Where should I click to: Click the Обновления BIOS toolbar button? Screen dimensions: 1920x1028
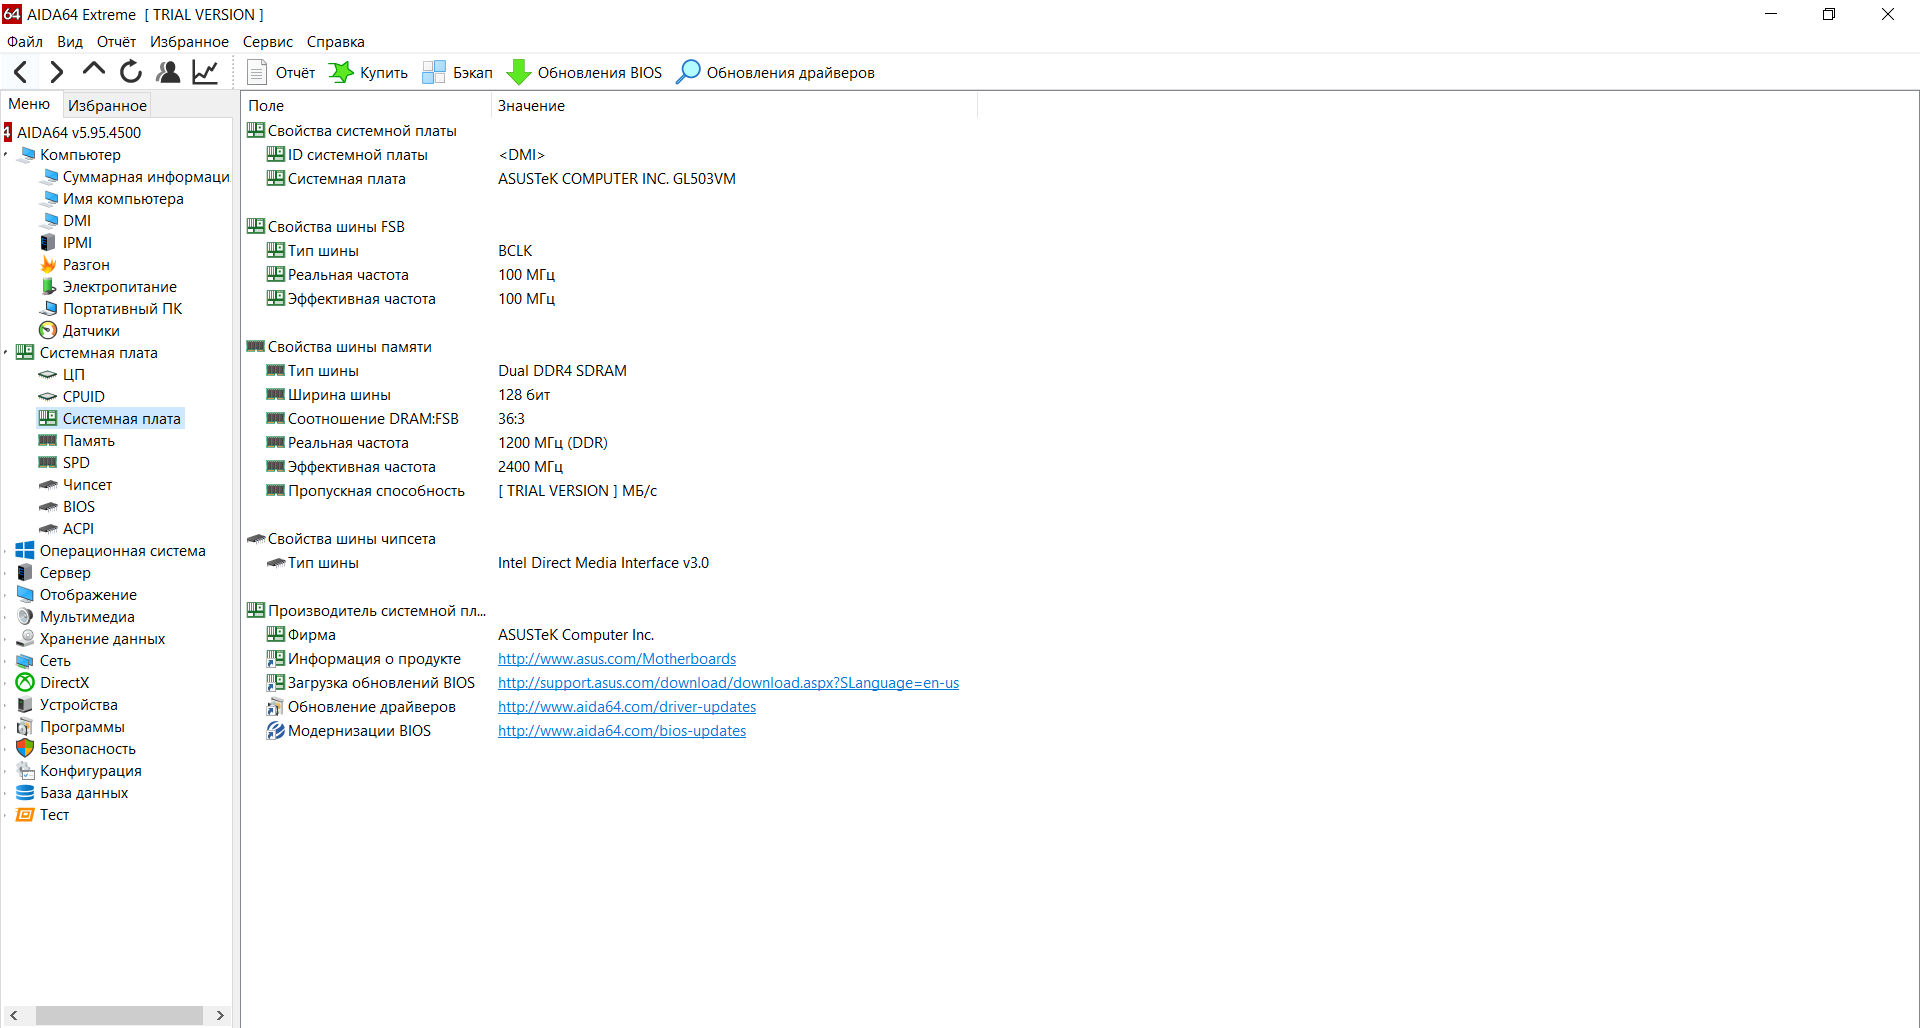point(585,73)
